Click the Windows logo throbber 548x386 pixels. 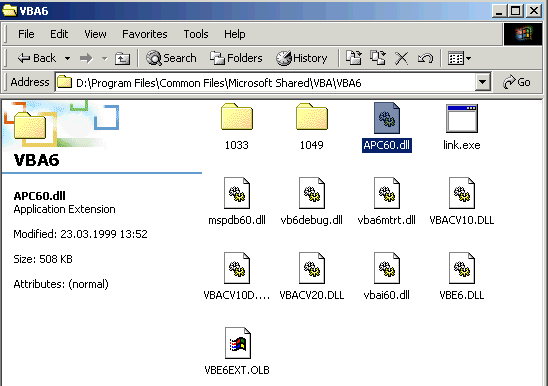(522, 34)
